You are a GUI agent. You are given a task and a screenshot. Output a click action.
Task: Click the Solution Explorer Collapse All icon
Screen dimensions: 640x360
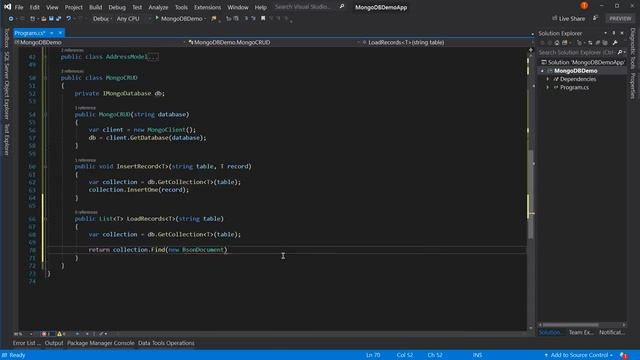click(x=598, y=42)
